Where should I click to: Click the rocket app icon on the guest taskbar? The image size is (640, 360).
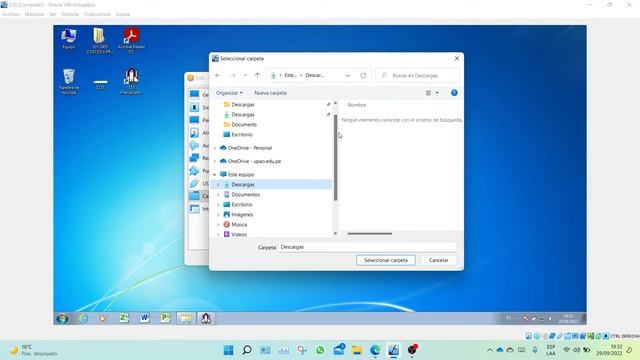pos(206,318)
